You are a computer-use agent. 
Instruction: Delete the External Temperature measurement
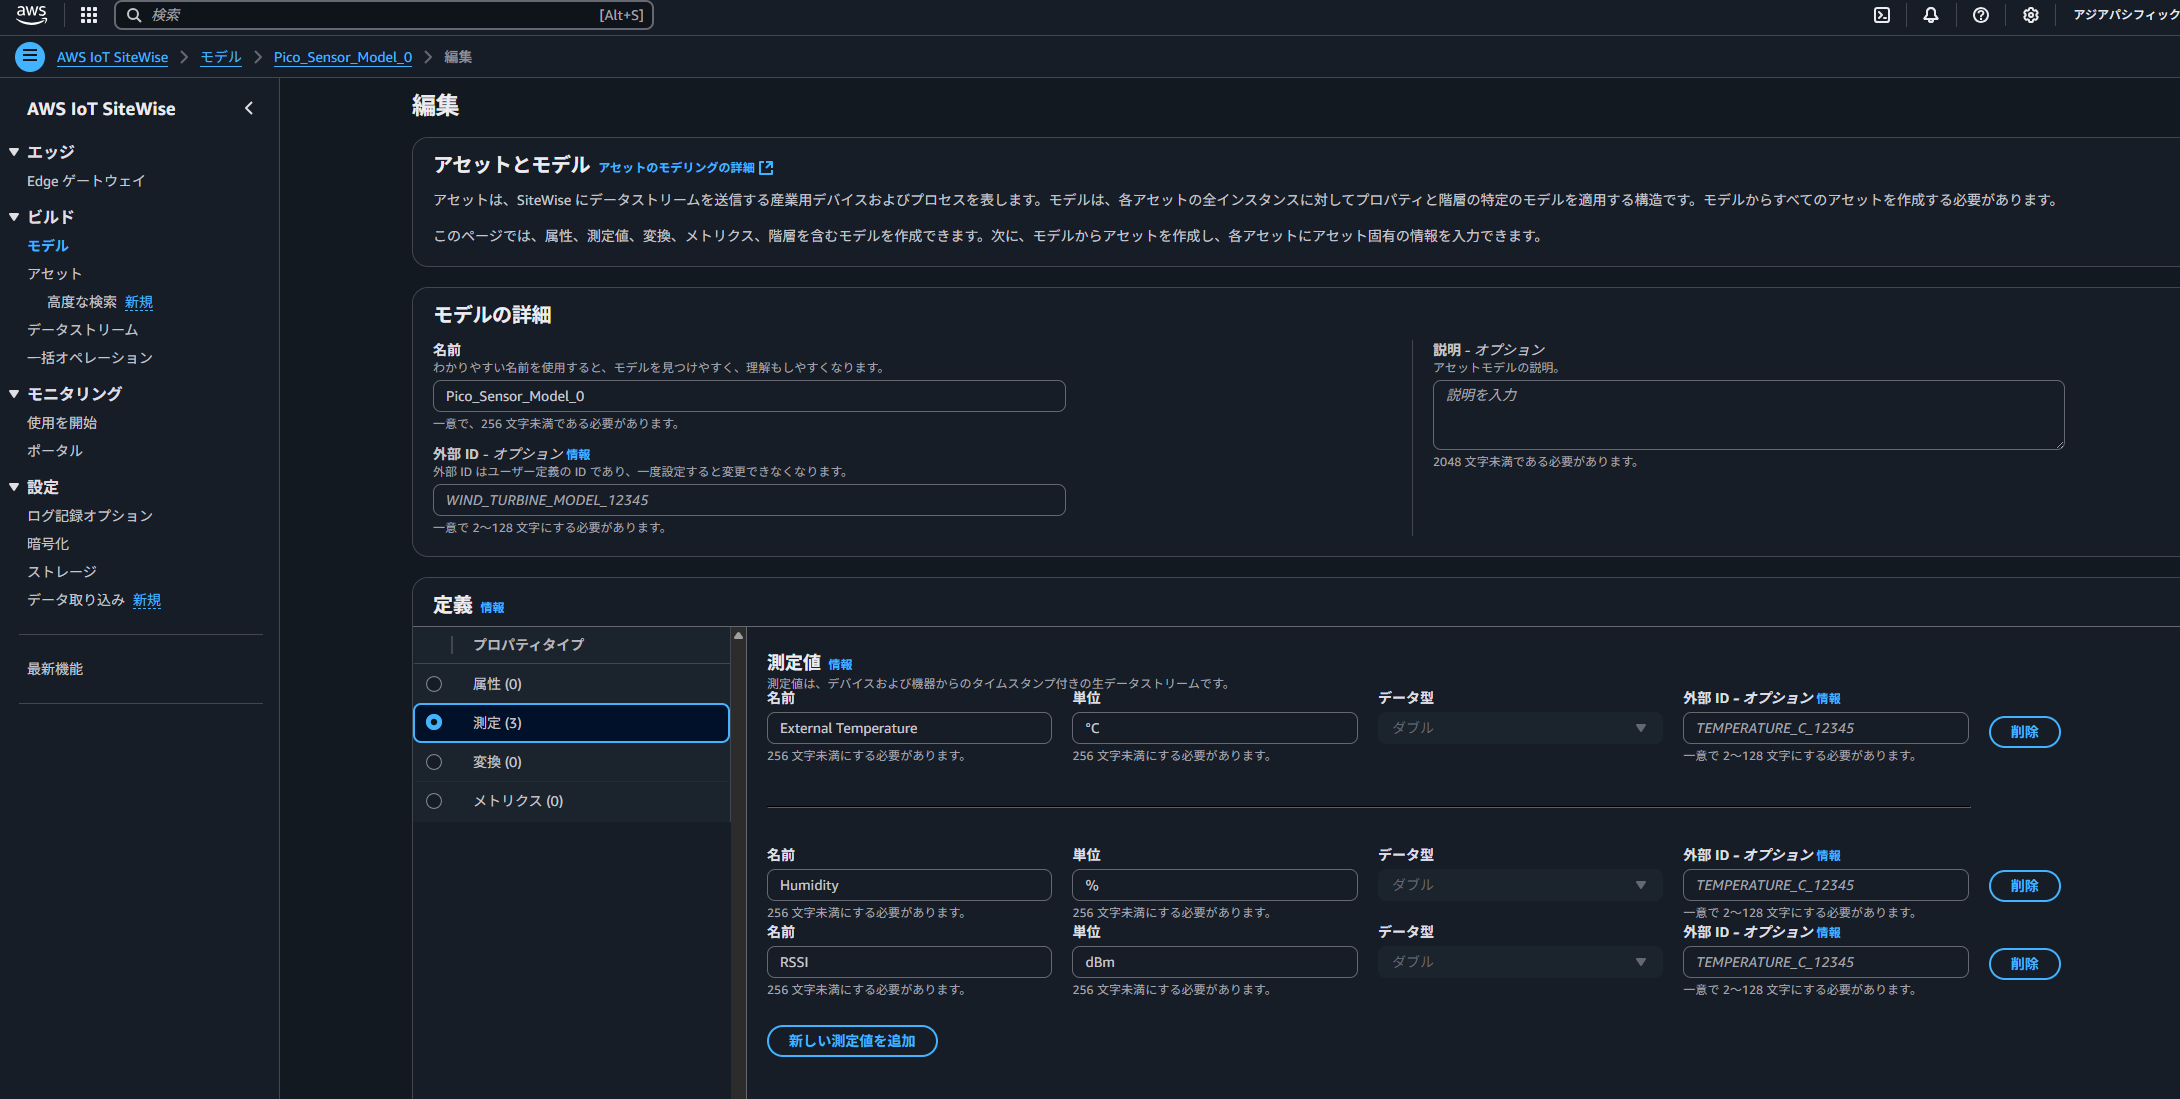[2024, 732]
